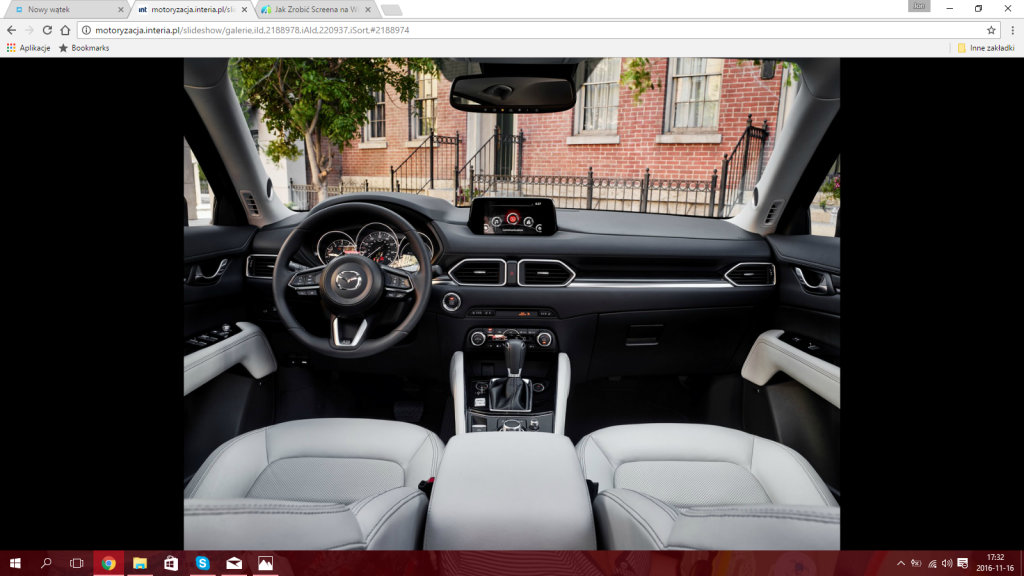Show hidden system tray icons
The width and height of the screenshot is (1024, 576).
[x=901, y=563]
